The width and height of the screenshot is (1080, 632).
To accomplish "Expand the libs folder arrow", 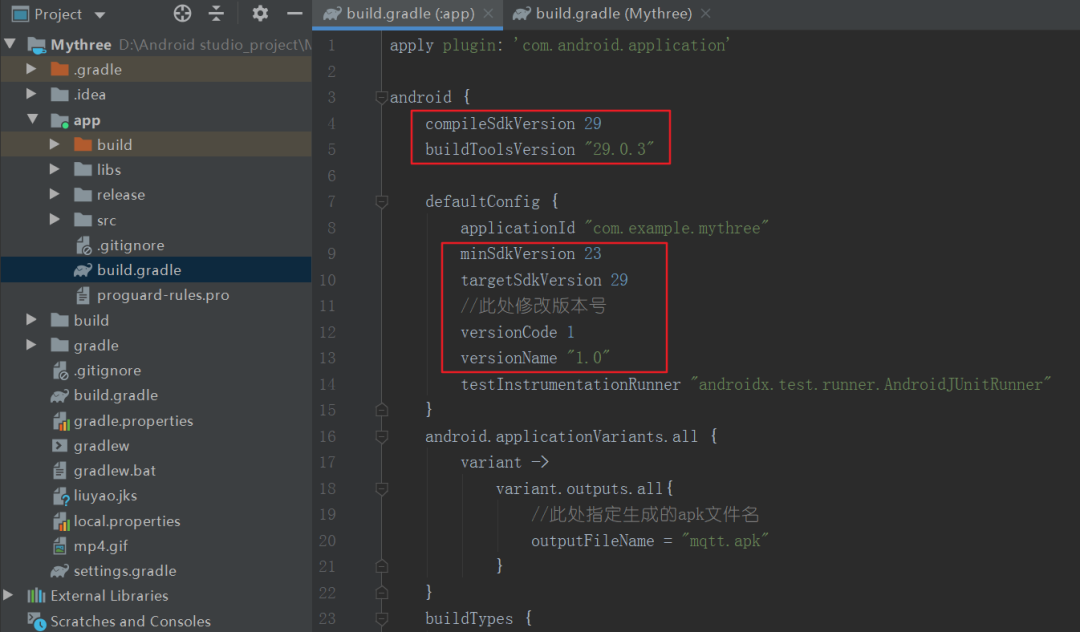I will 54,169.
